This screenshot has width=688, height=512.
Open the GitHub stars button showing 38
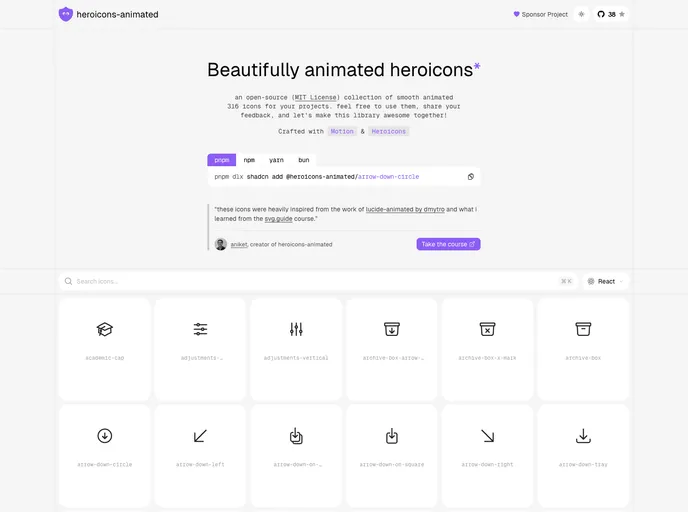611,14
